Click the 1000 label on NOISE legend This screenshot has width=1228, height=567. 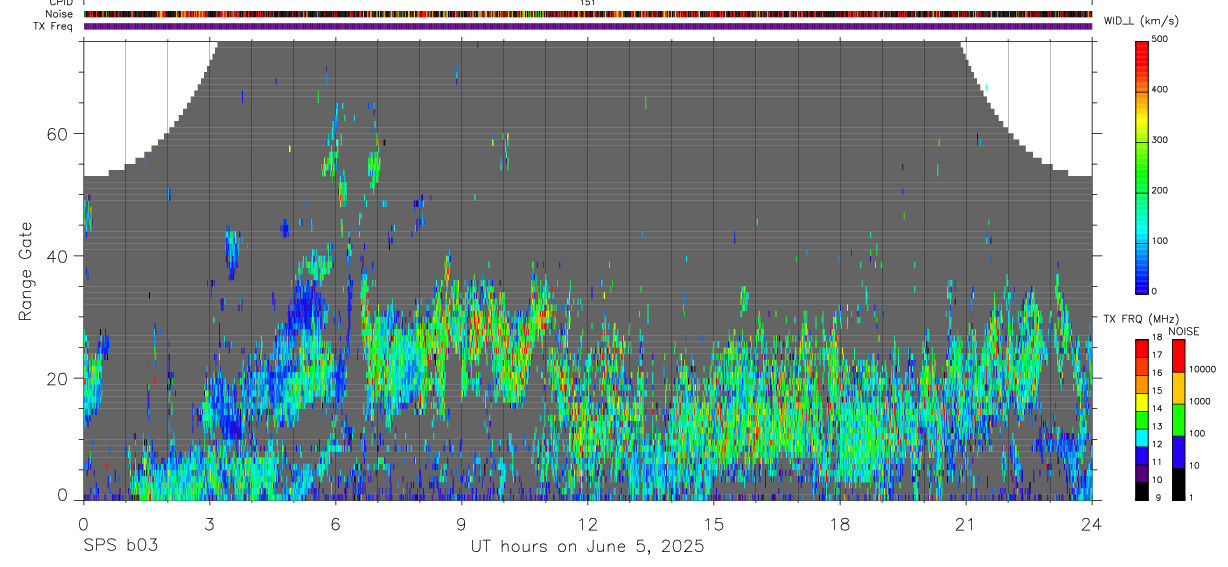coord(1200,401)
